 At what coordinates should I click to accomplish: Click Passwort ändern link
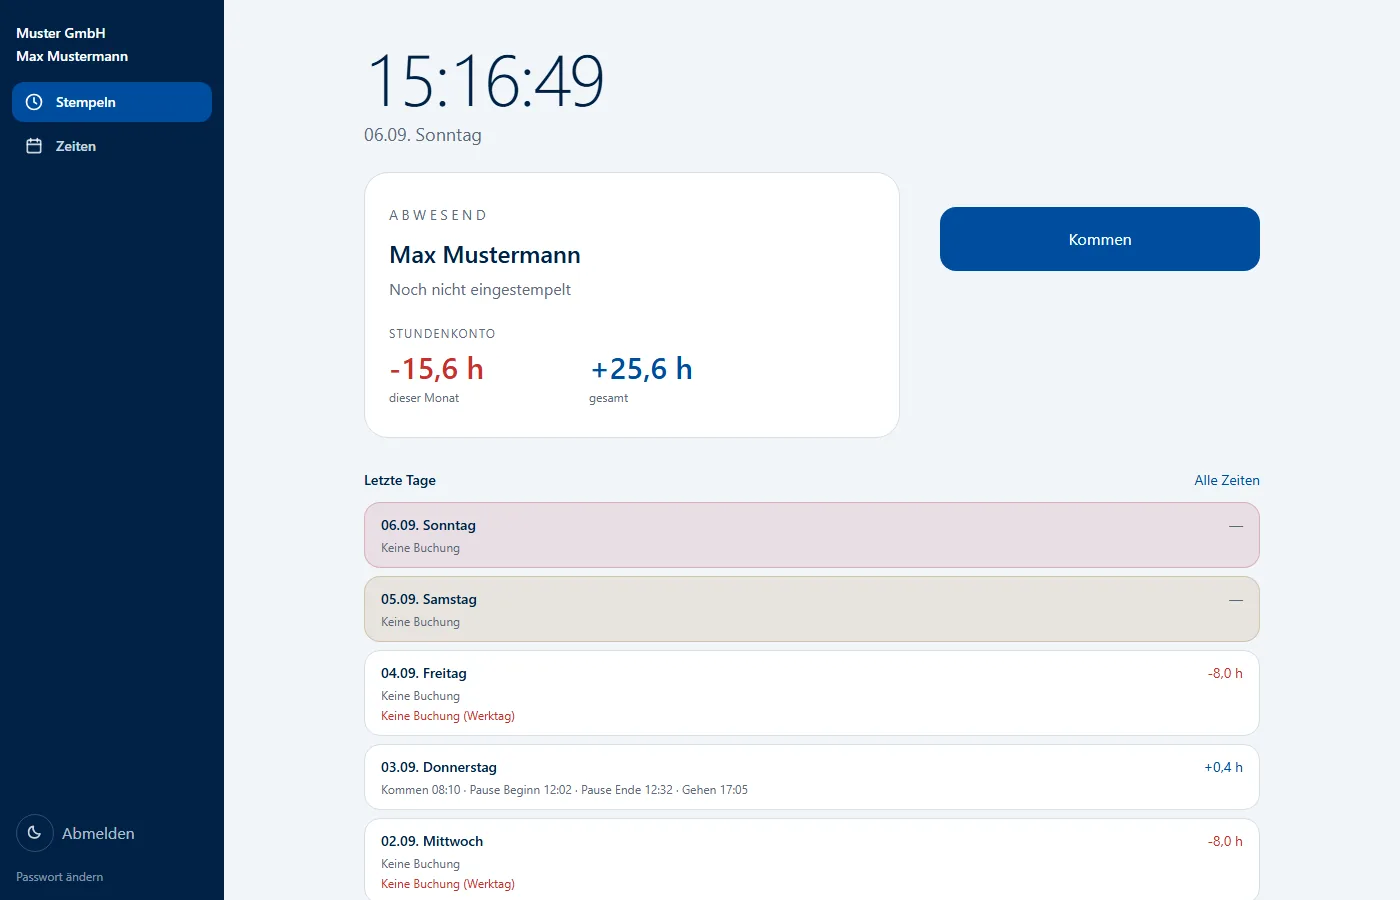tap(60, 877)
